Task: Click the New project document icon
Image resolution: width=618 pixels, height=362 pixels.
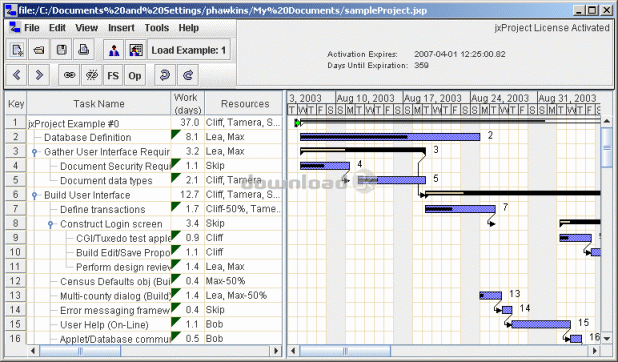Action: point(17,50)
